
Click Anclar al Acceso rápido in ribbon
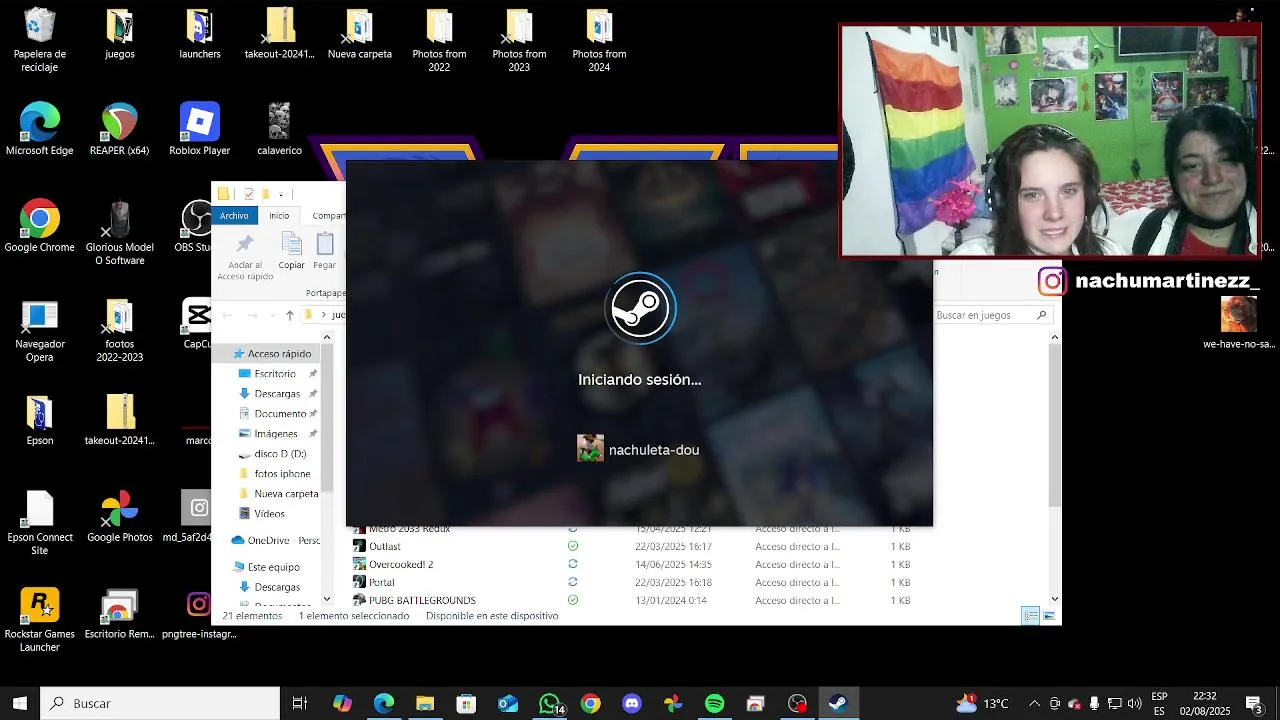[245, 257]
